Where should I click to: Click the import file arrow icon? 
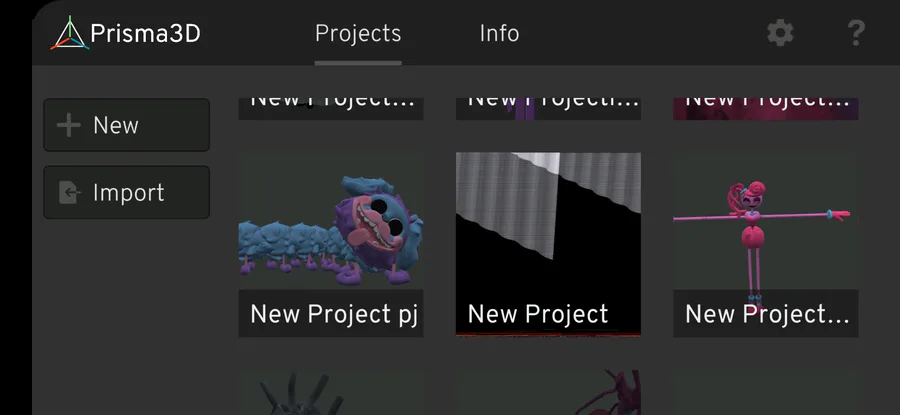pos(69,192)
